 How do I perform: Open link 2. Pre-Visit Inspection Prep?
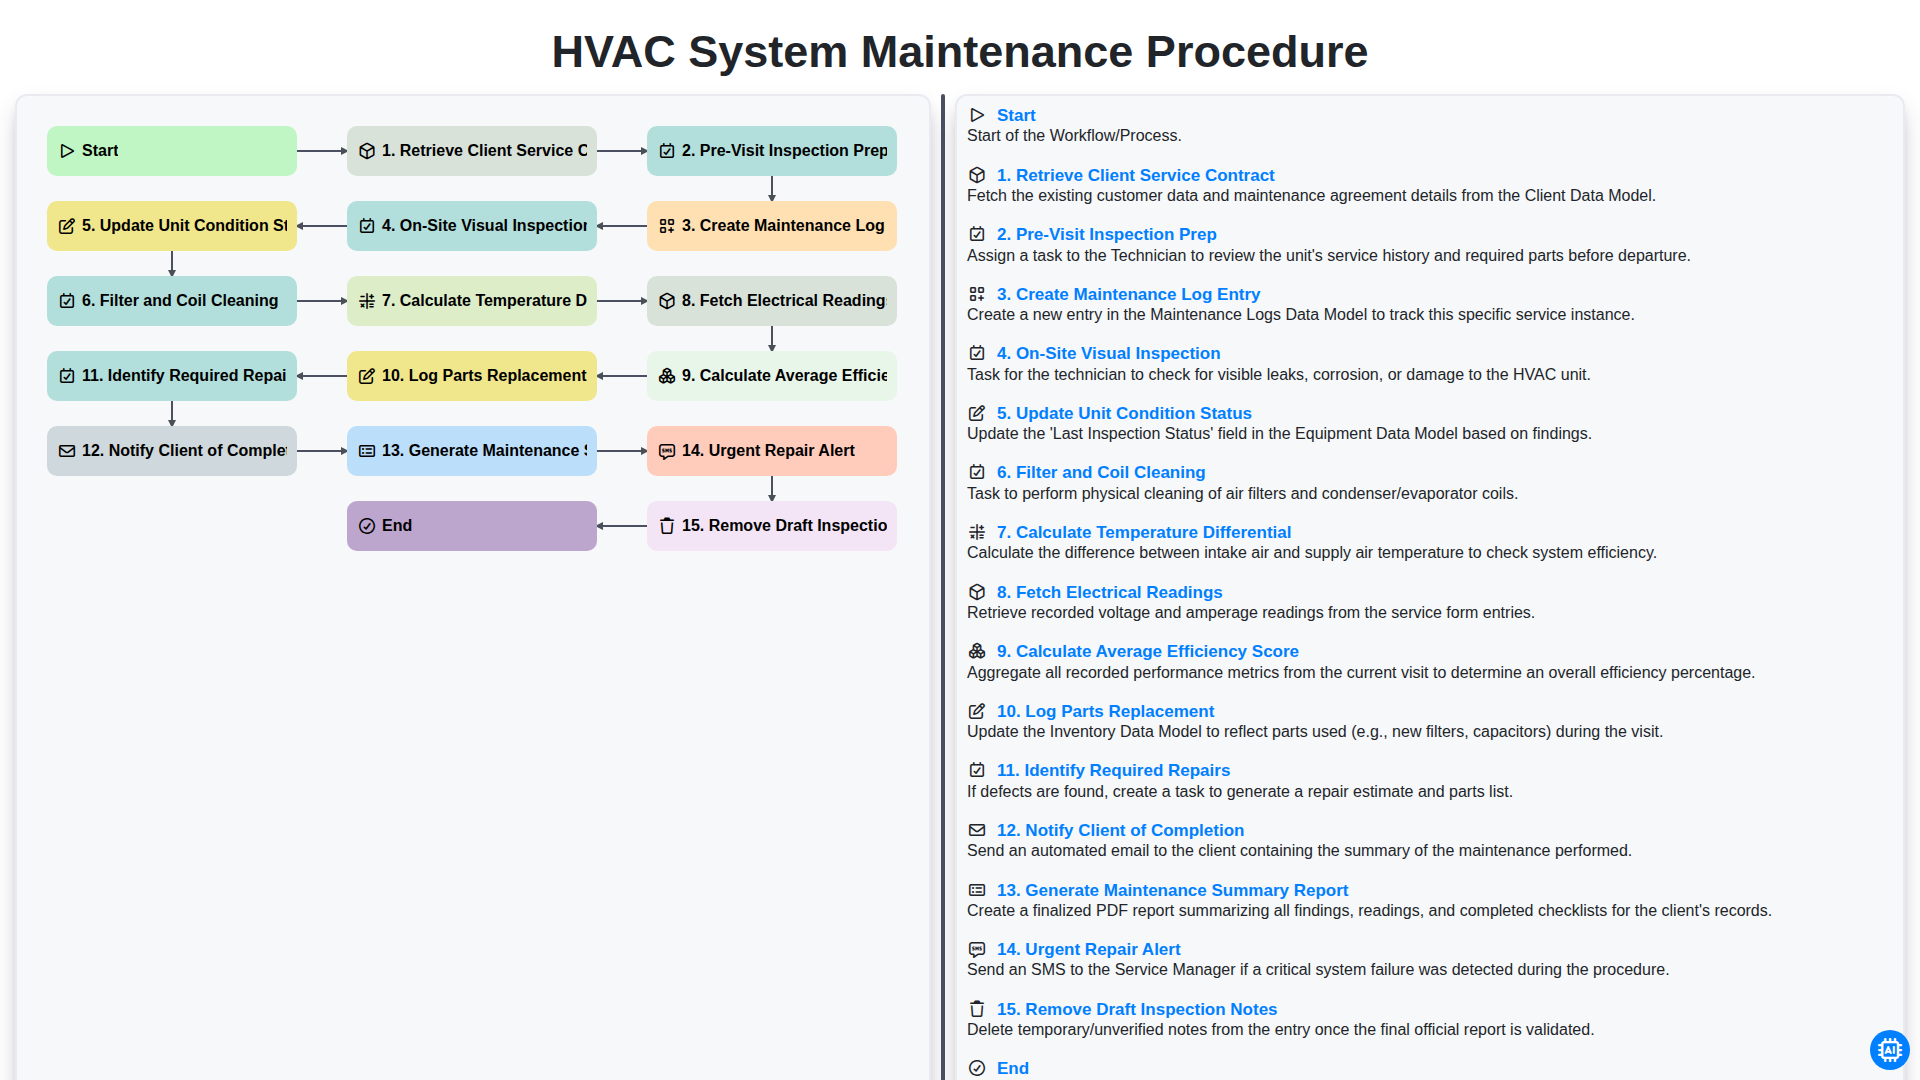1106,235
